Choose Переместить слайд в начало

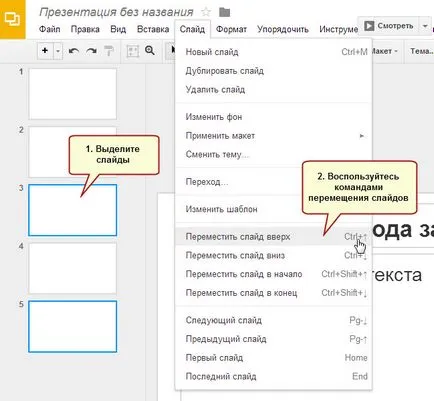[x=273, y=274]
